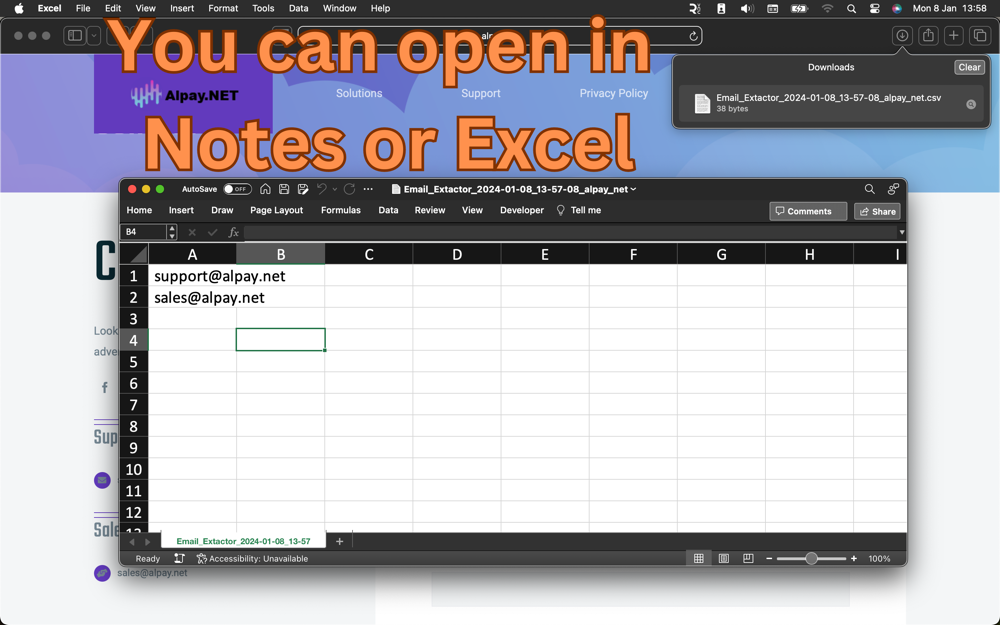Click the Save As icon with pencil

pos(303,189)
